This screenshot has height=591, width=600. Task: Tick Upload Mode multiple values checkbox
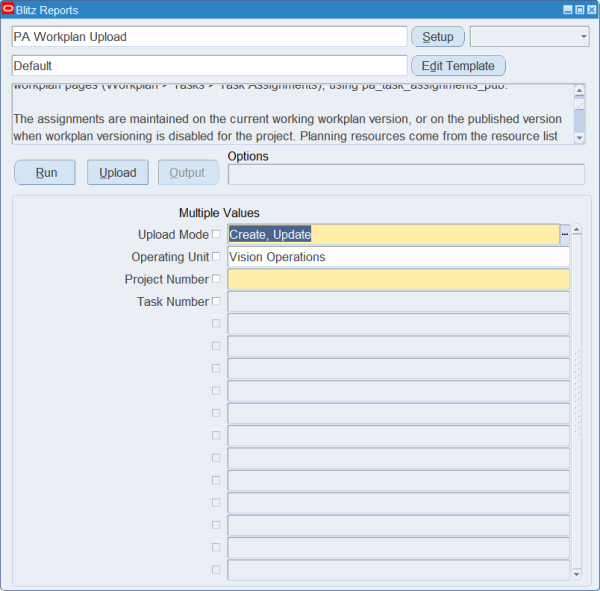(216, 234)
